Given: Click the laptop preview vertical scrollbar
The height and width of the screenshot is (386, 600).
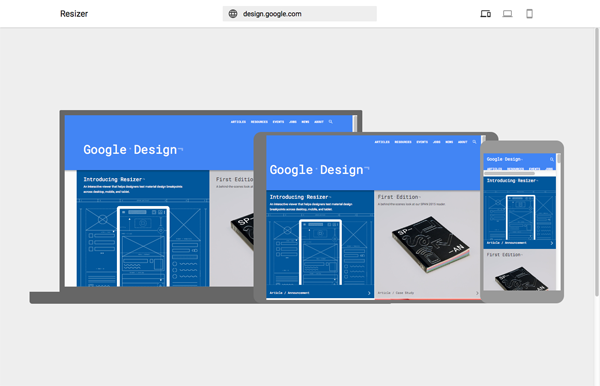Looking at the screenshot, I should (x=355, y=123).
